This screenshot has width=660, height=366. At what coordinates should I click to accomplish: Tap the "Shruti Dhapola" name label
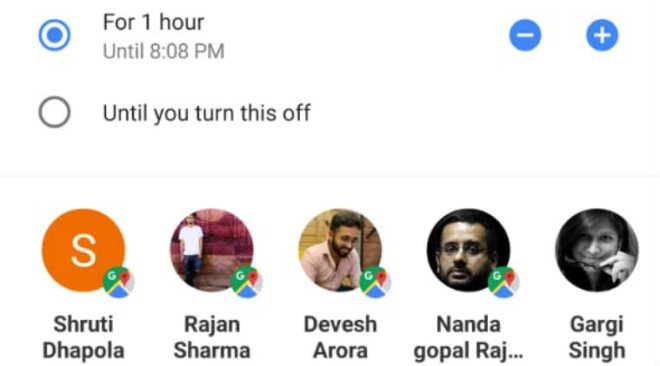(83, 337)
